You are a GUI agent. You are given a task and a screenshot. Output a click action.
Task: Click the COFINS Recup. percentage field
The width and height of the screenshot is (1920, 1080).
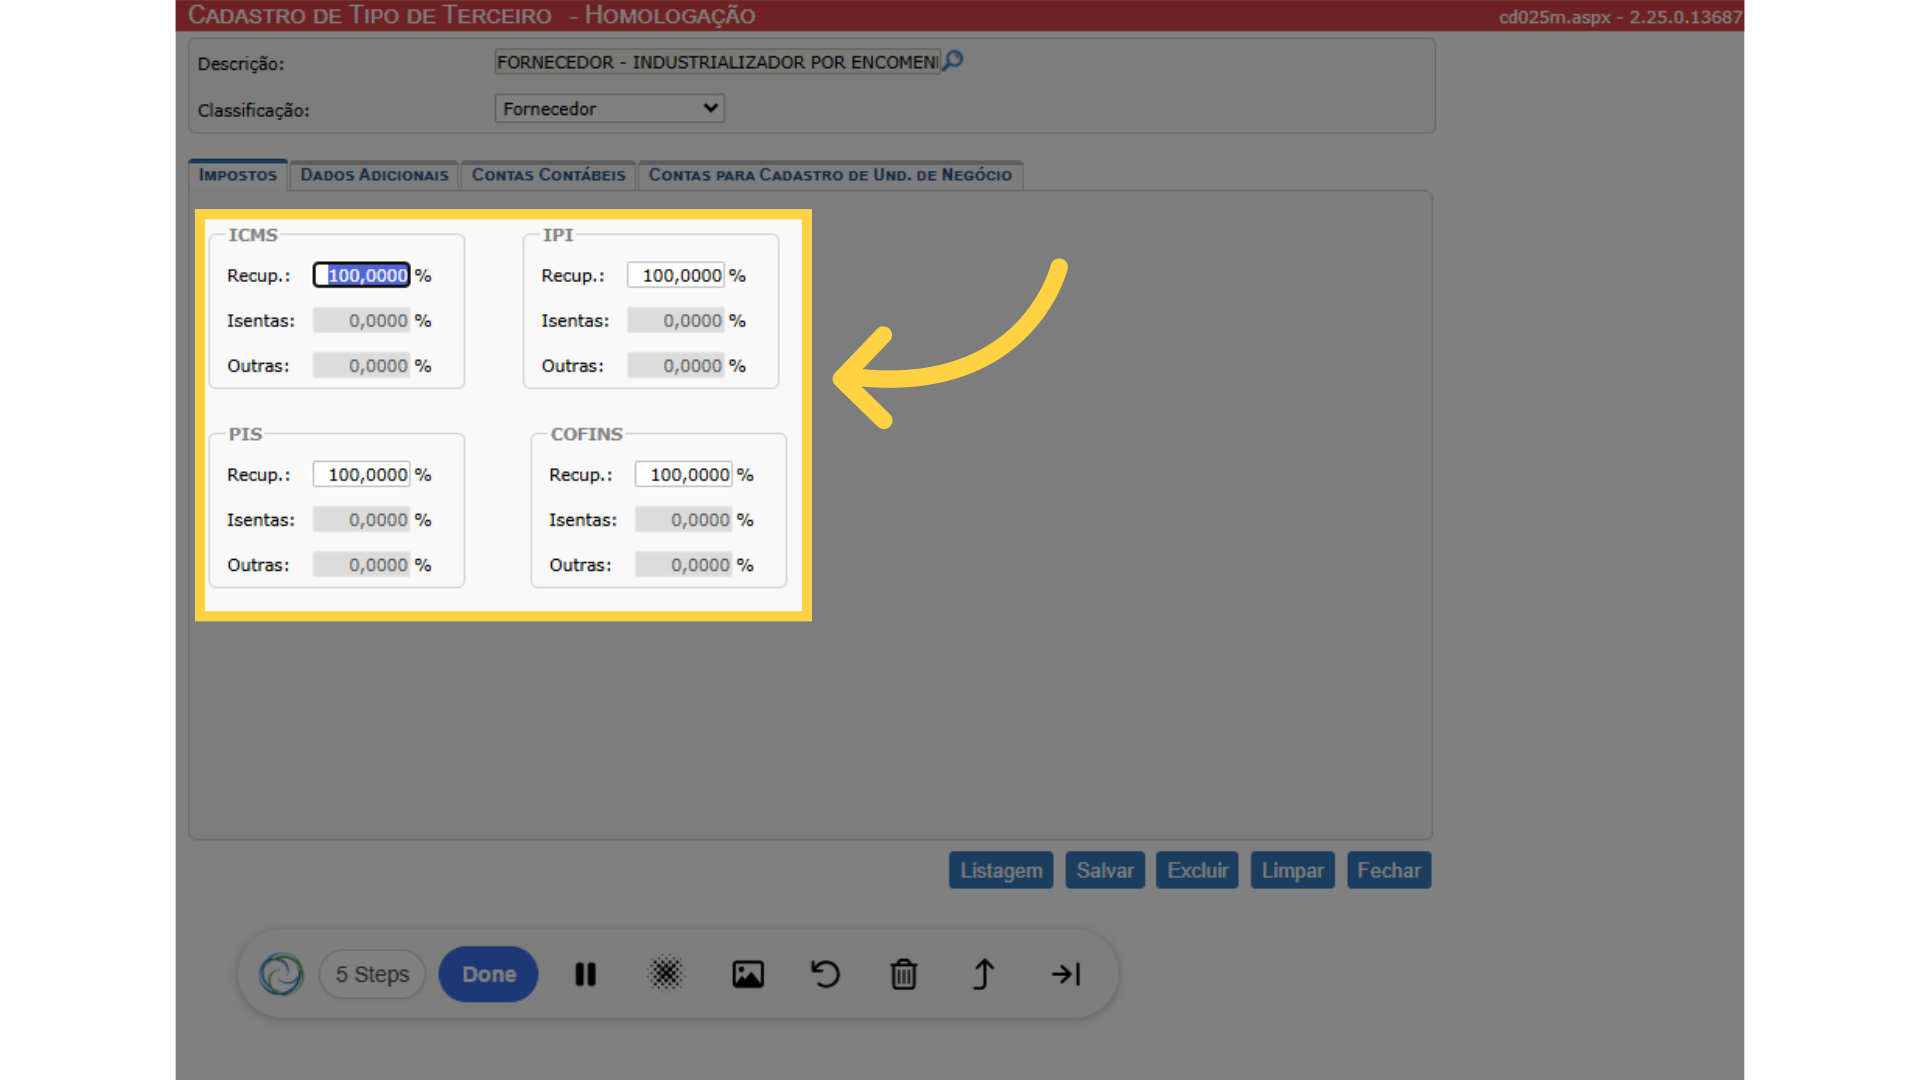coord(684,474)
